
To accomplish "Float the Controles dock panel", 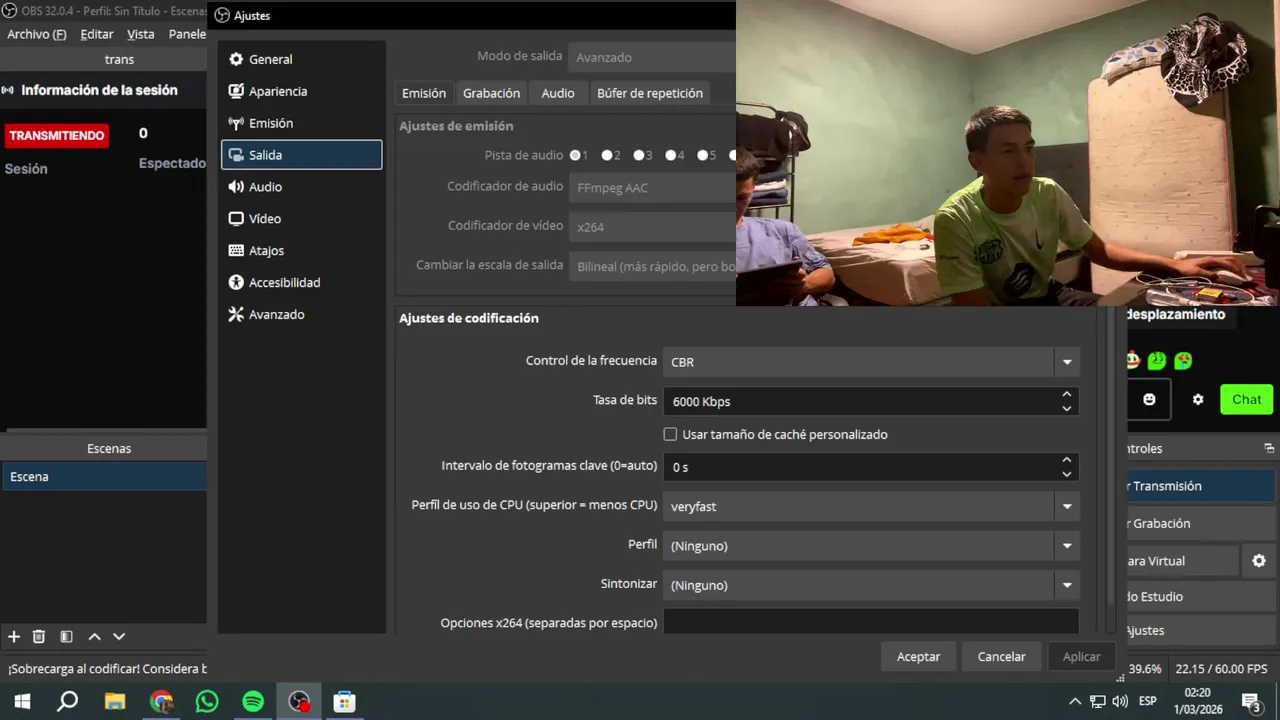I will (x=1269, y=448).
